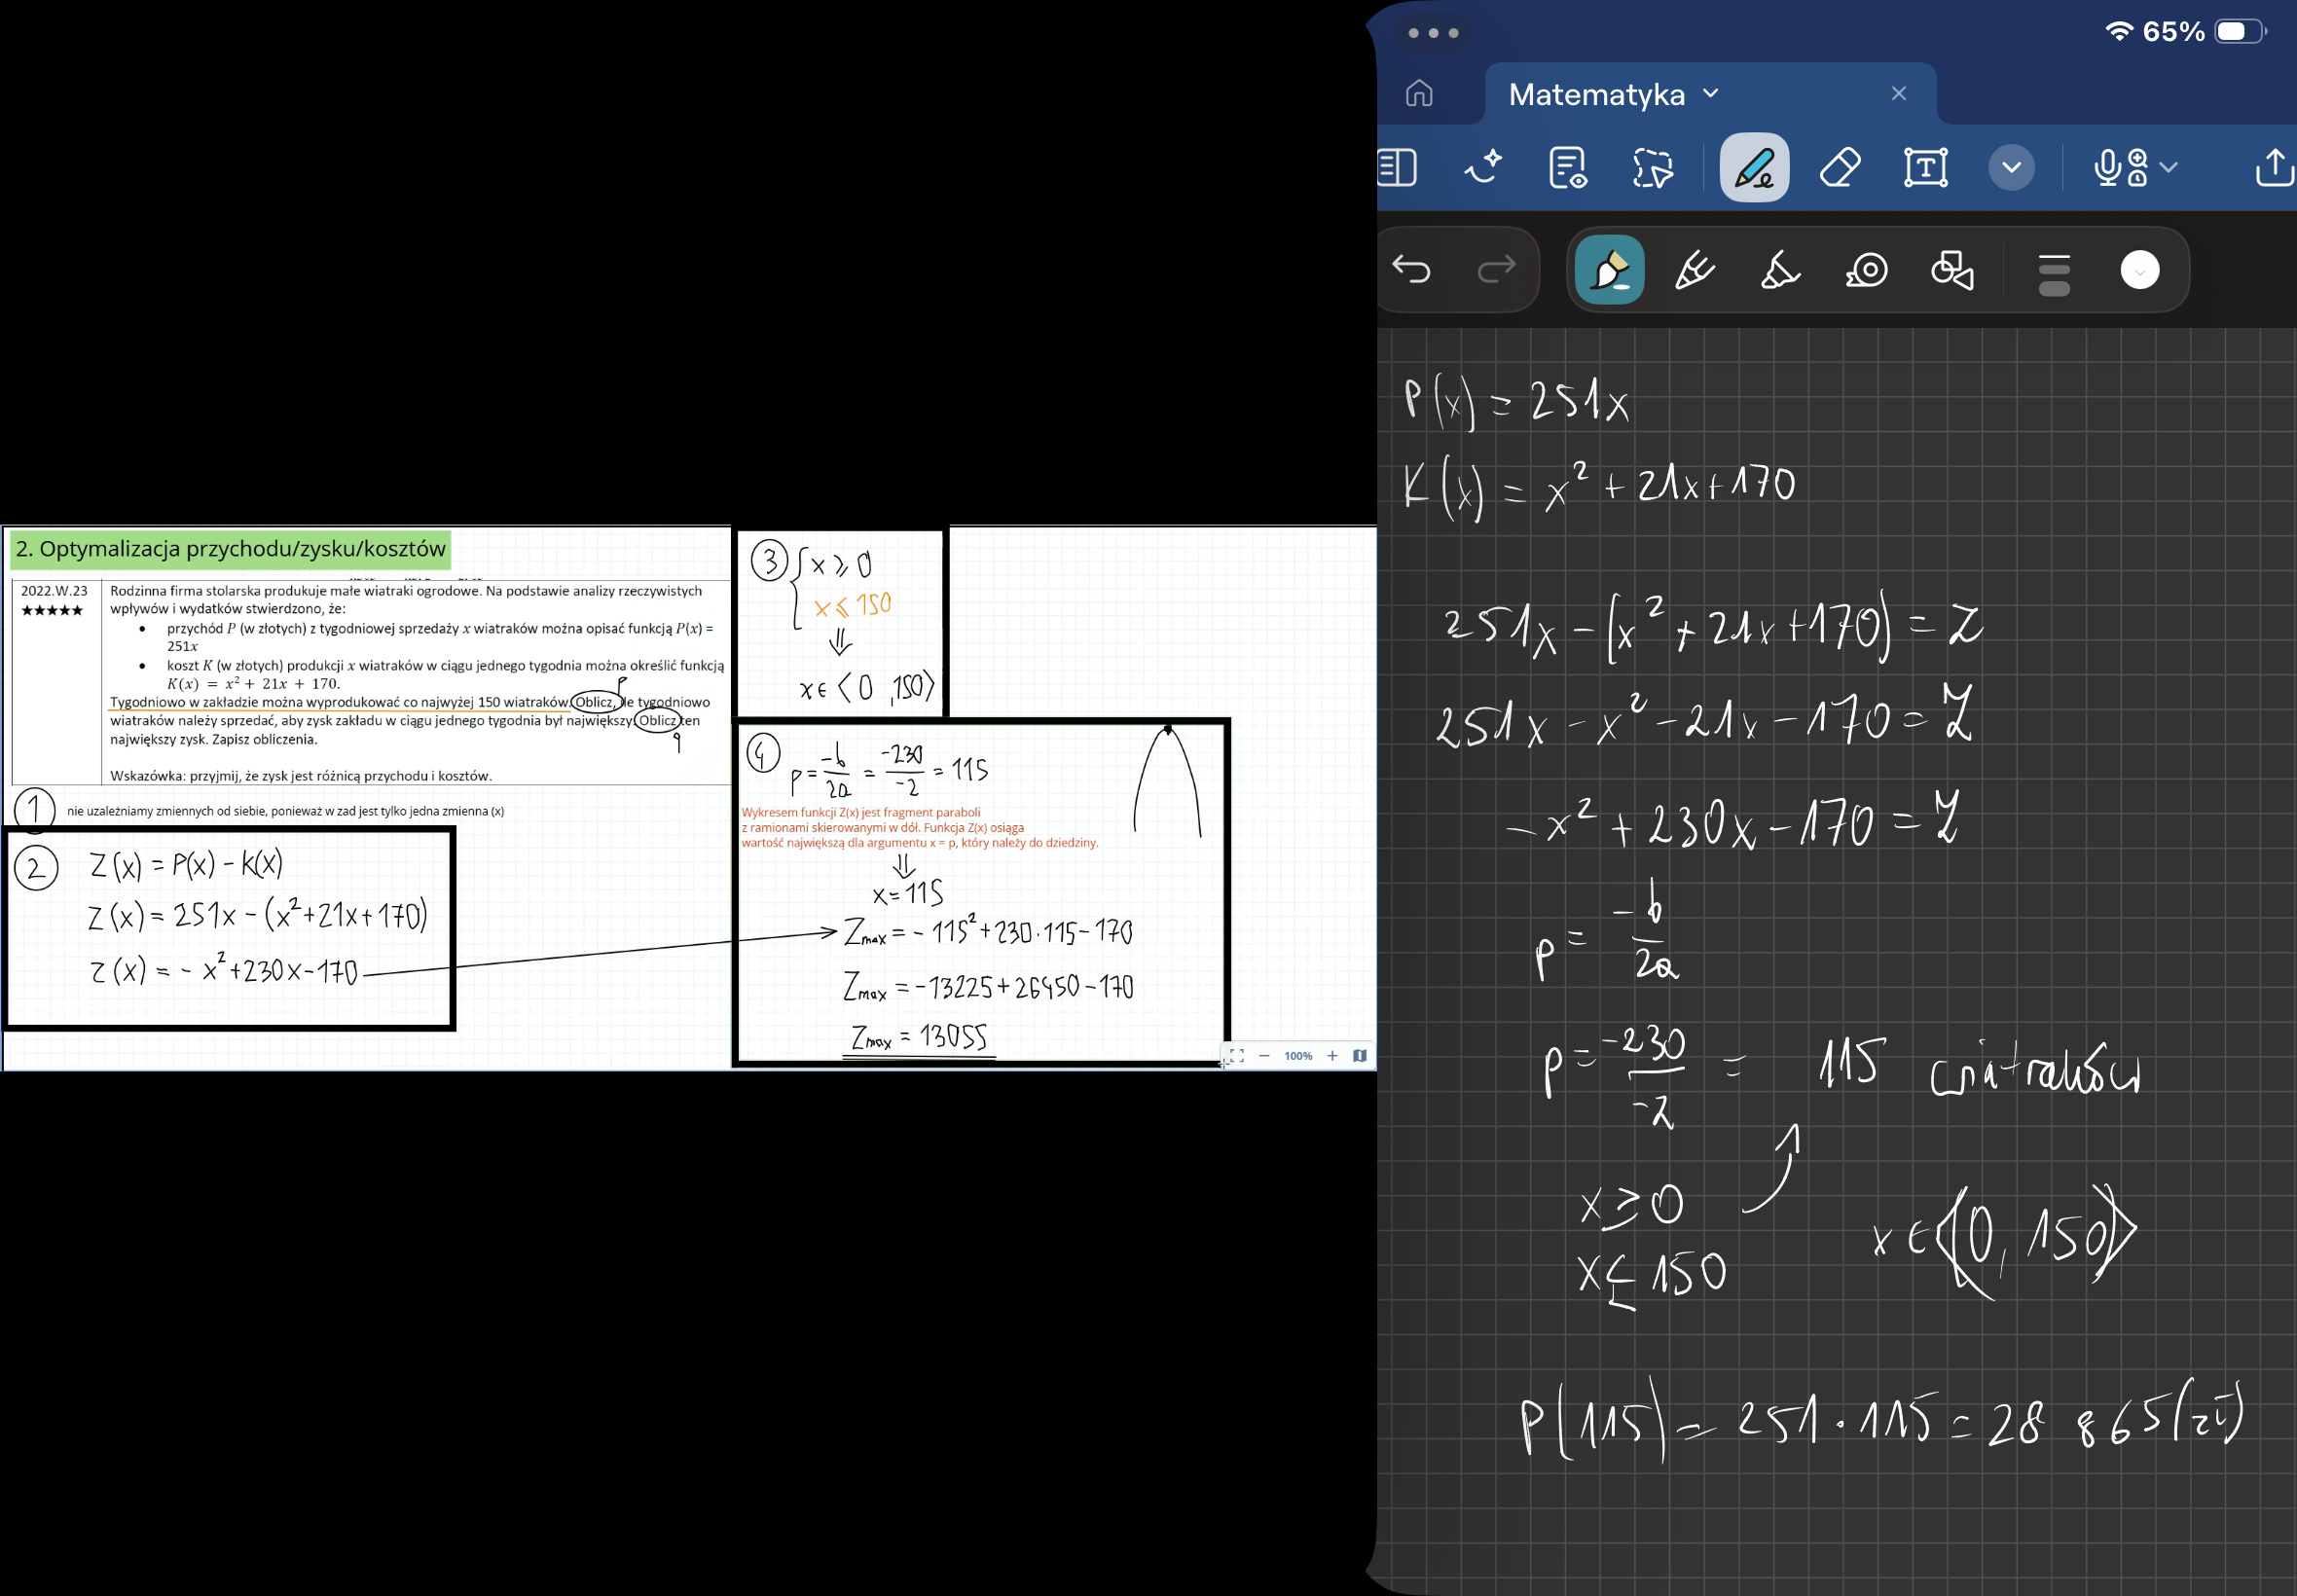Viewport: 2297px width, 1596px height.
Task: Toggle the sidebar panel view
Action: 1397,167
